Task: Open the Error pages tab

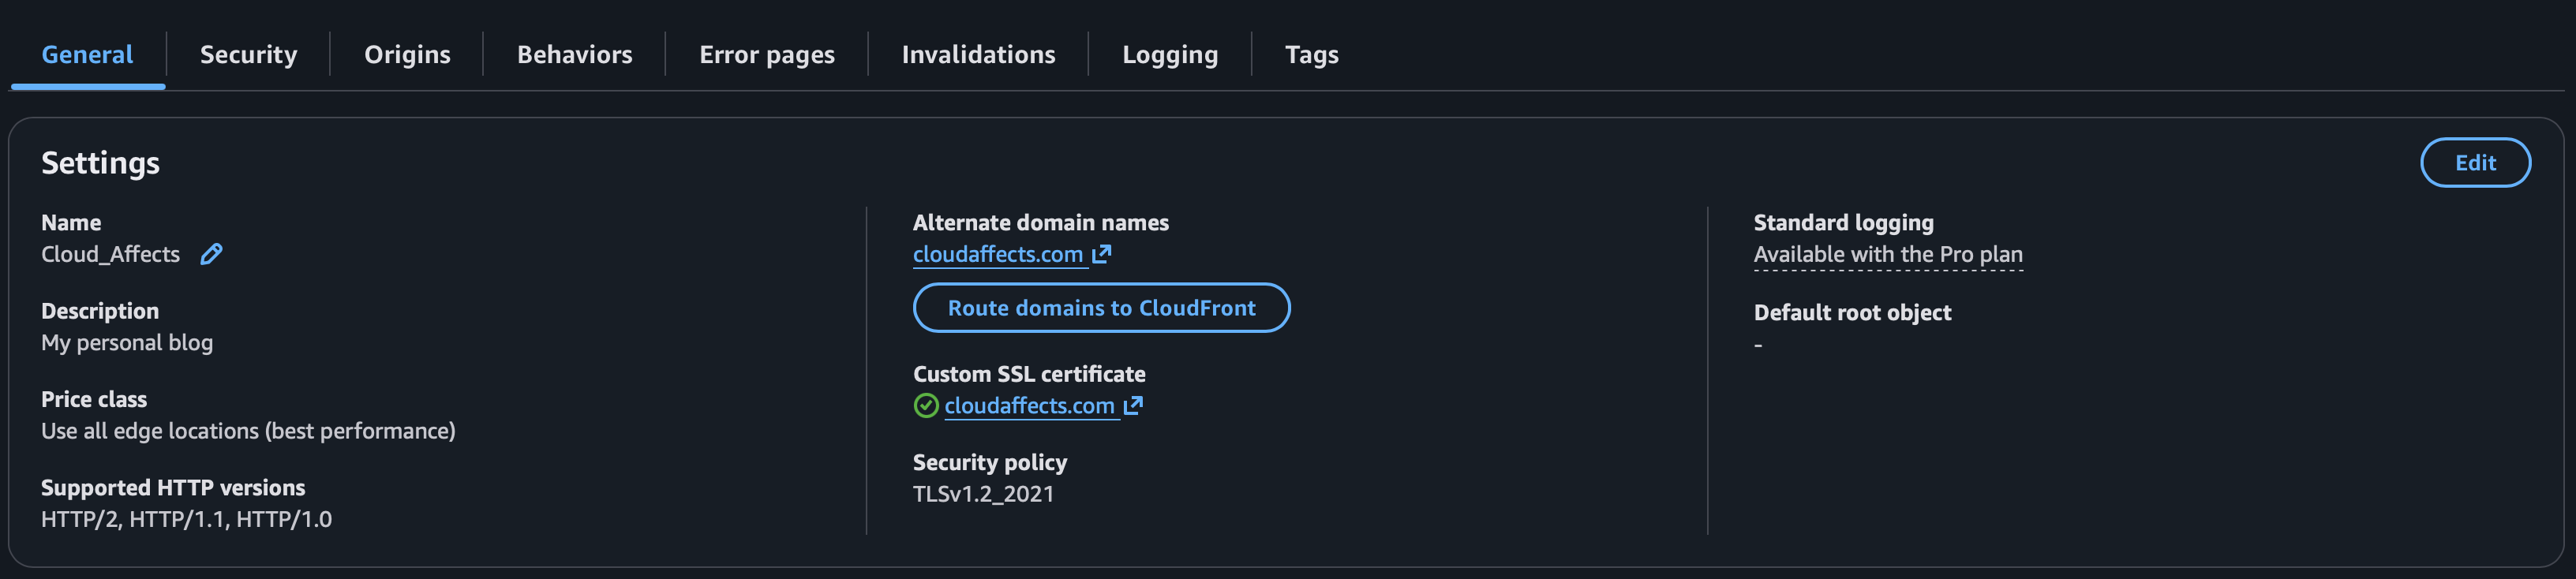Action: click(766, 55)
